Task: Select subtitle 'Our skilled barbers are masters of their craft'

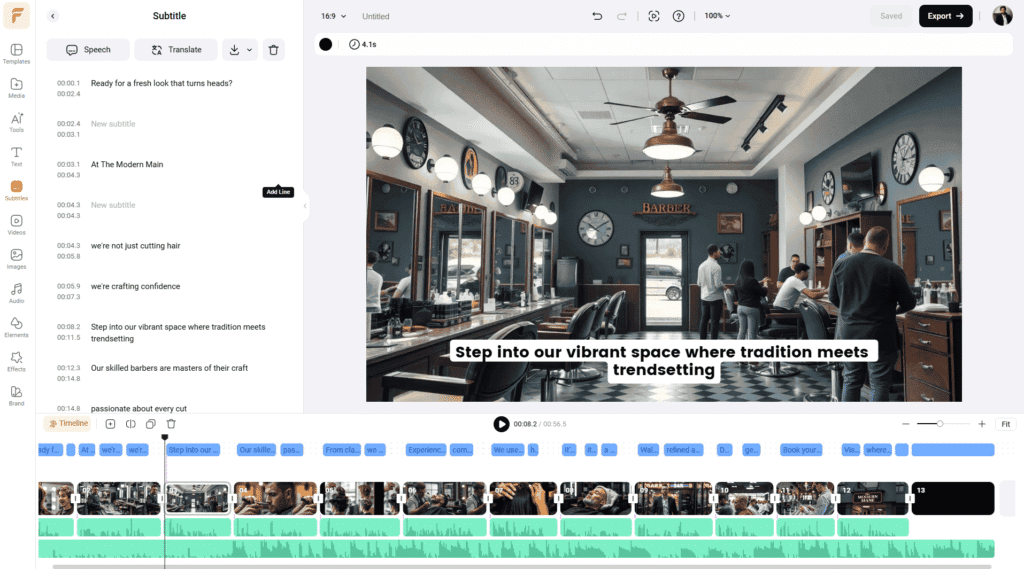Action: [169, 368]
